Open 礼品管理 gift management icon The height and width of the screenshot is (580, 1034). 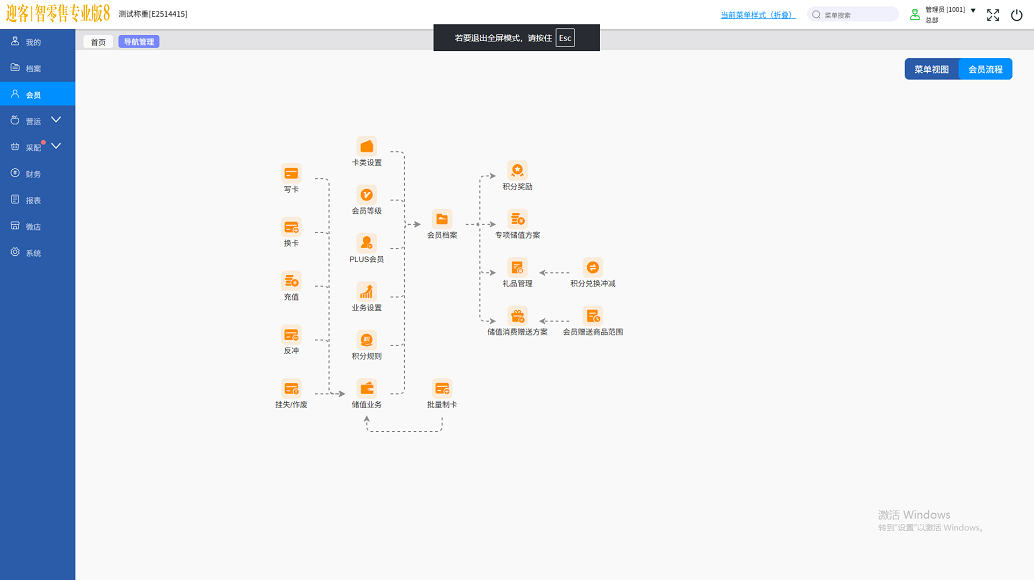coord(517,268)
